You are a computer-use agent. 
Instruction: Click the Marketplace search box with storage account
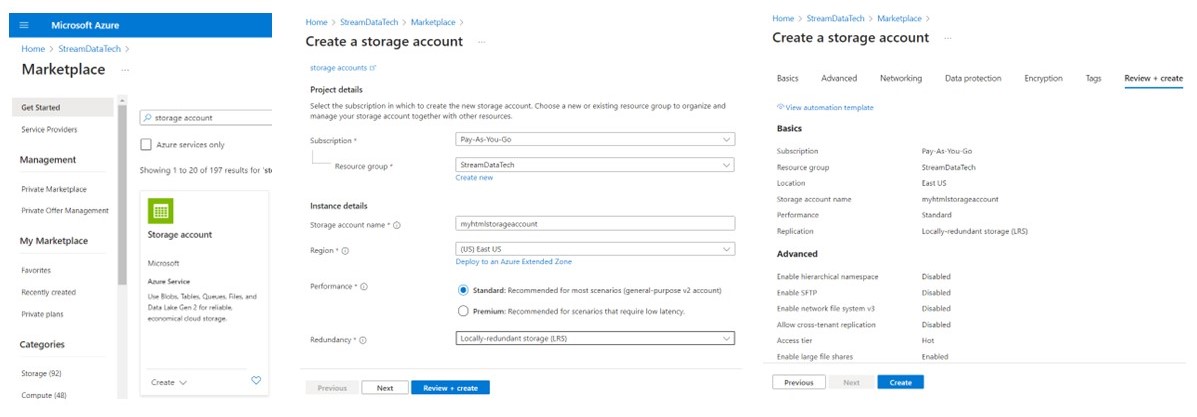(206, 118)
